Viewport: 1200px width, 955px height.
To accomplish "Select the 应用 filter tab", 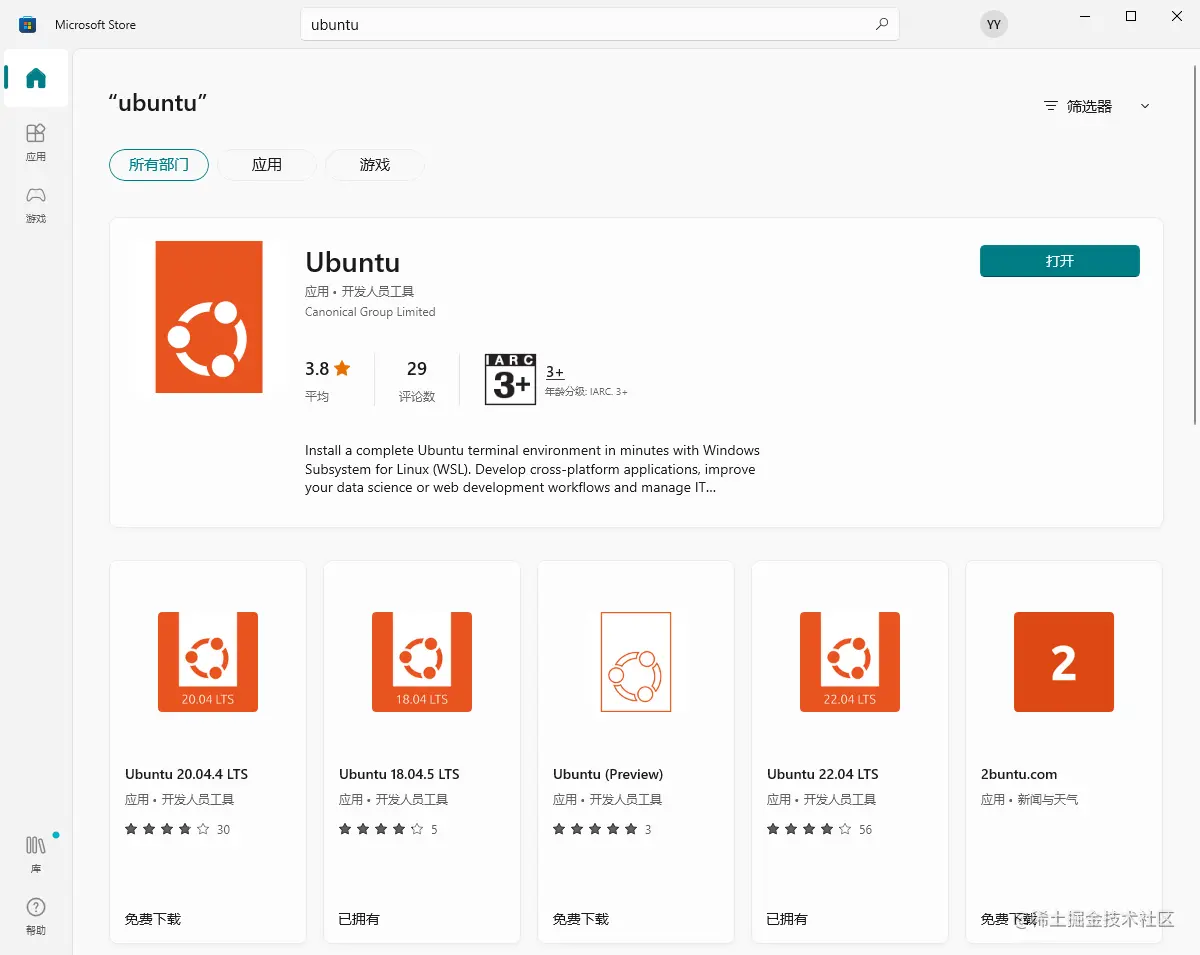I will 267,165.
